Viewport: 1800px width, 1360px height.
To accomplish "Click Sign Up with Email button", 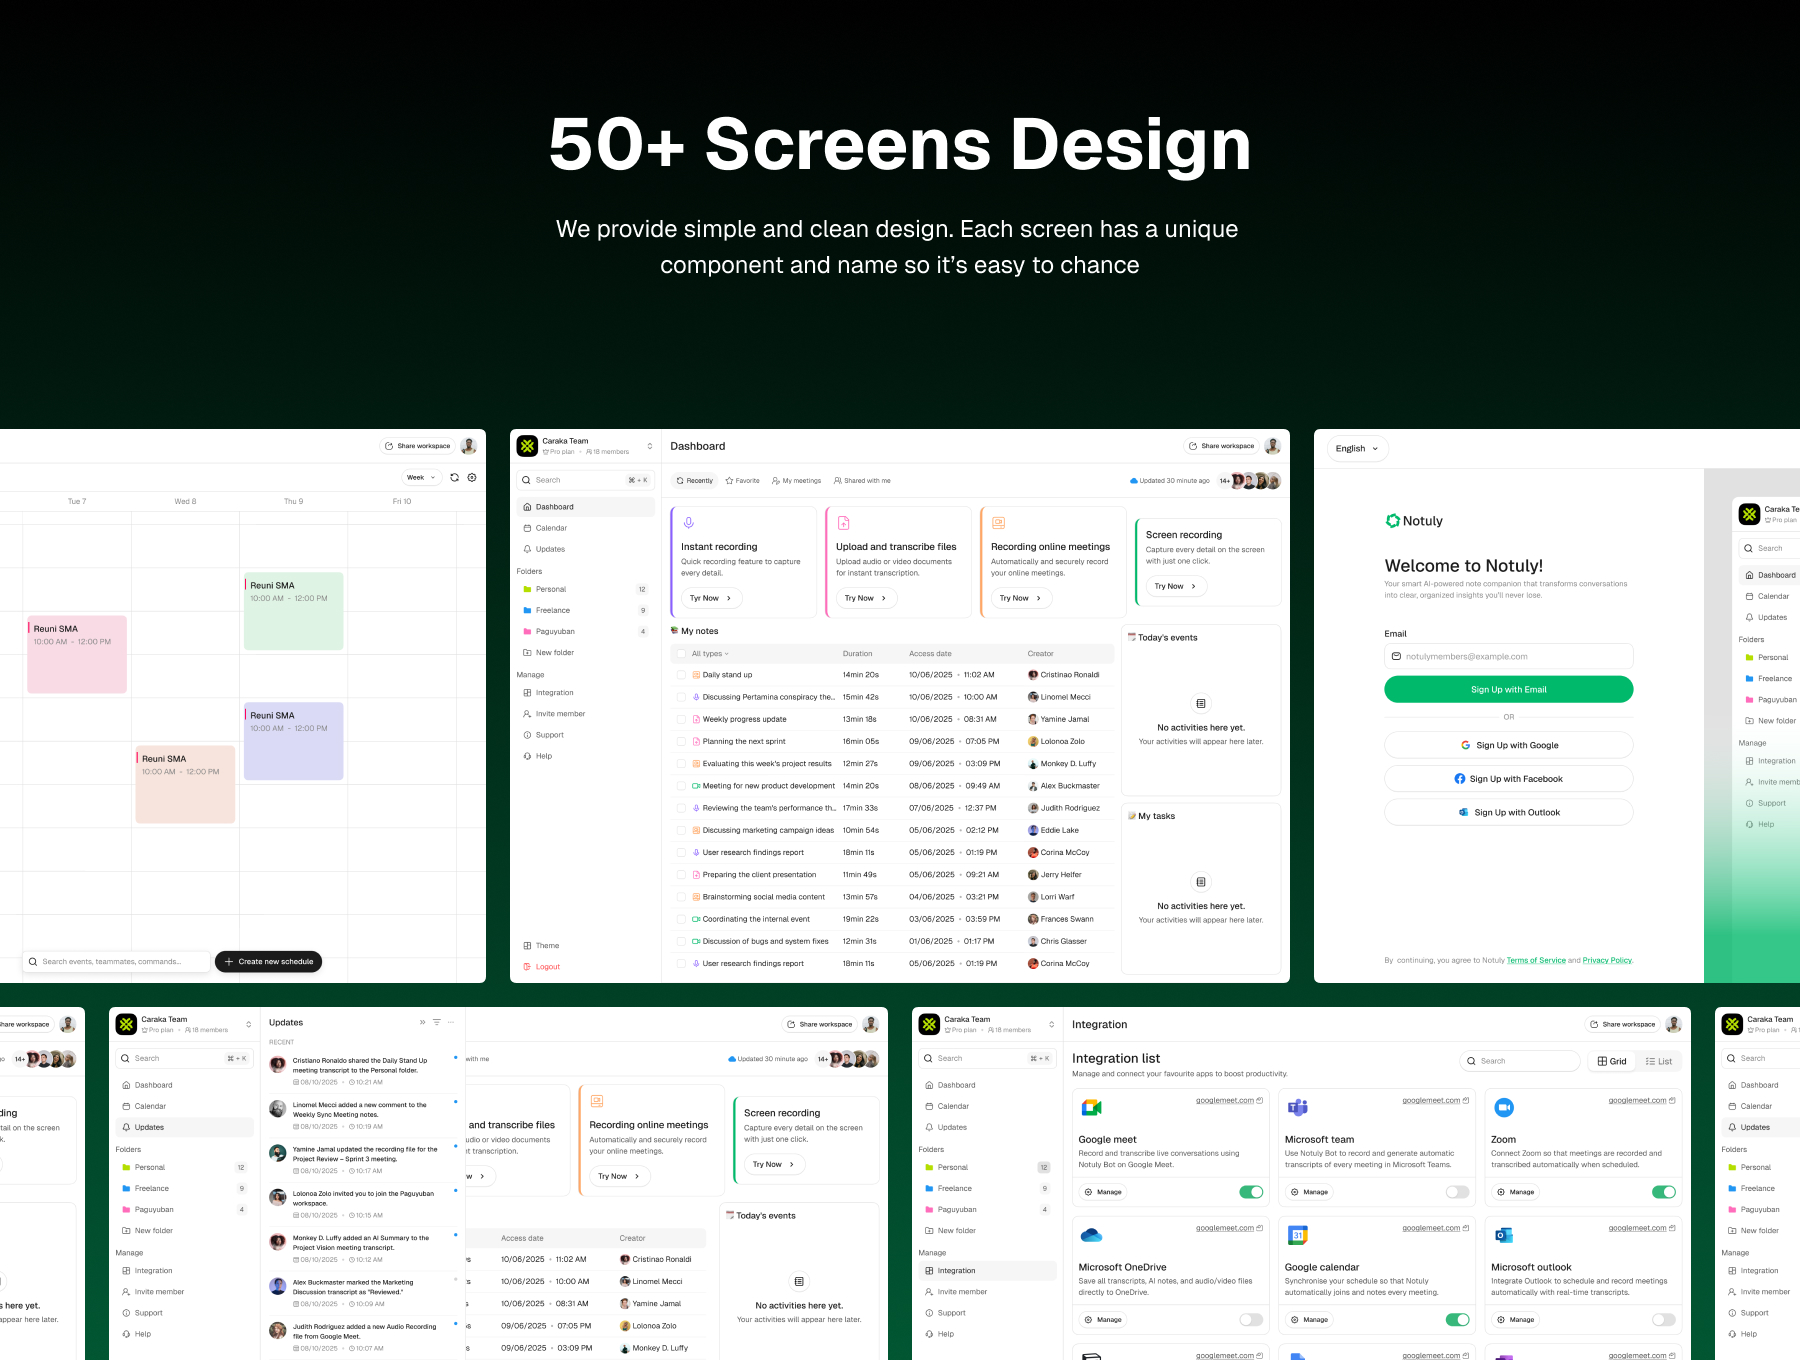I will click(1508, 690).
